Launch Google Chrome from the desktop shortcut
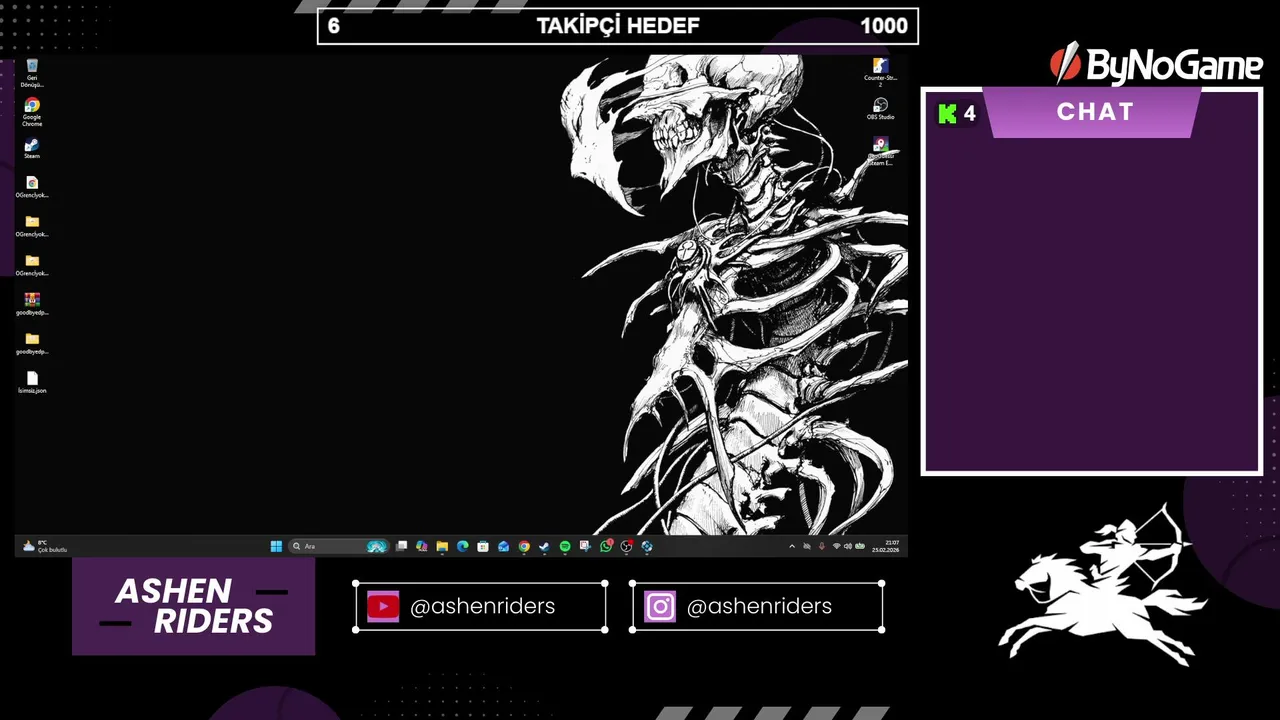This screenshot has height=720, width=1280. coord(32,112)
